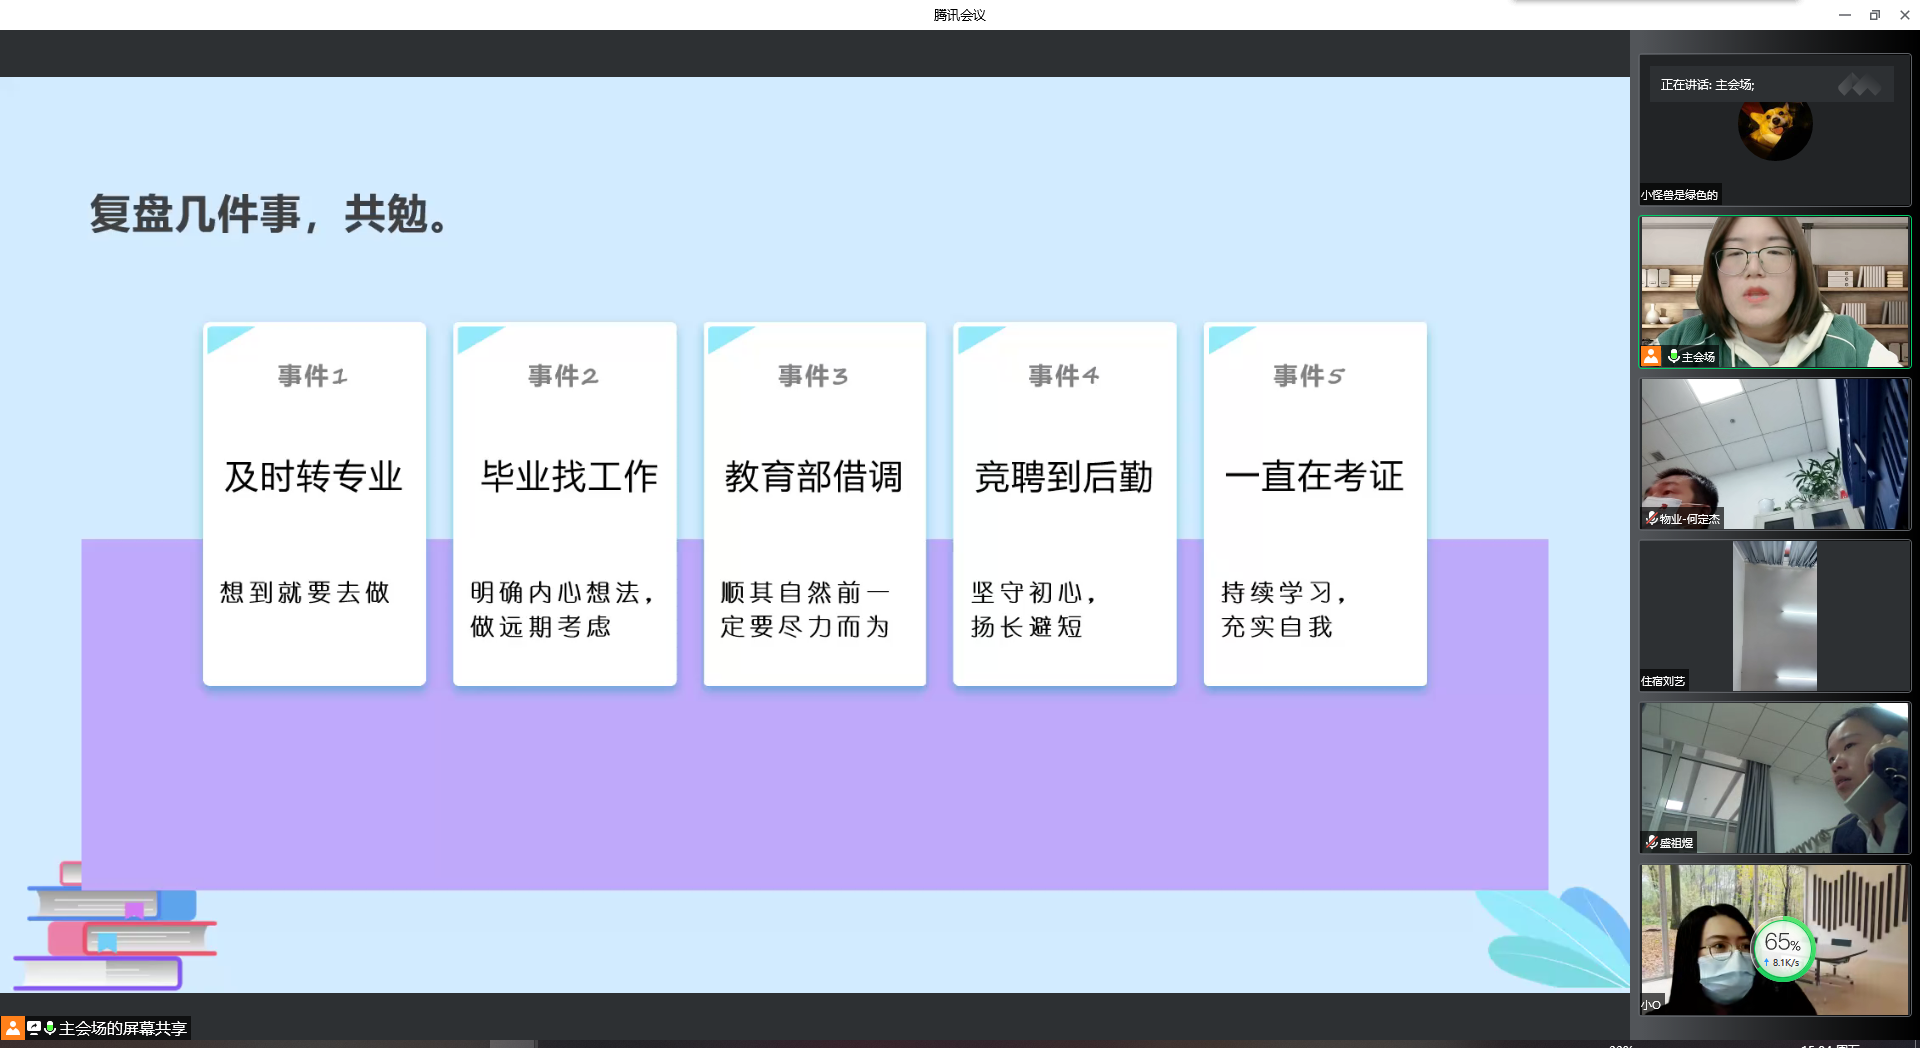Viewport: 1920px width, 1048px height.
Task: Click the green mic icon beside 主会场's name
Action: pyautogui.click(x=1673, y=356)
